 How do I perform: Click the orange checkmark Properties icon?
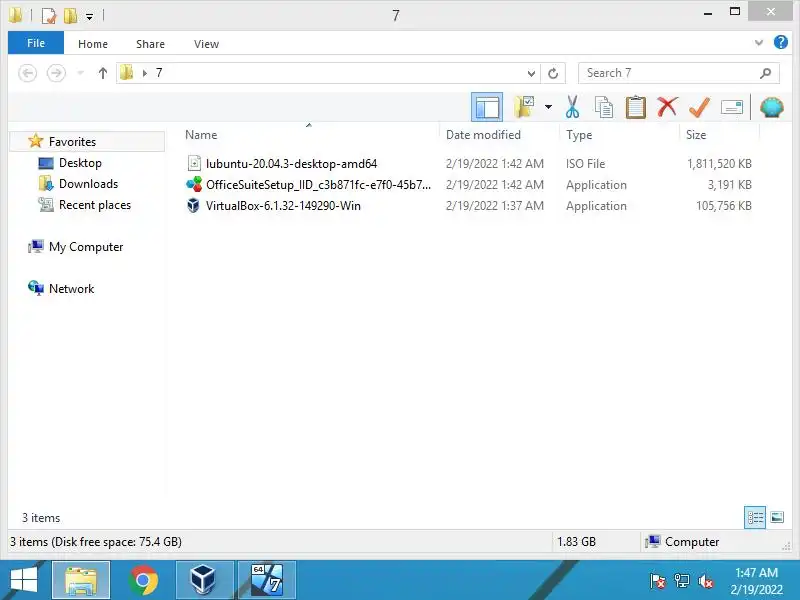699,107
